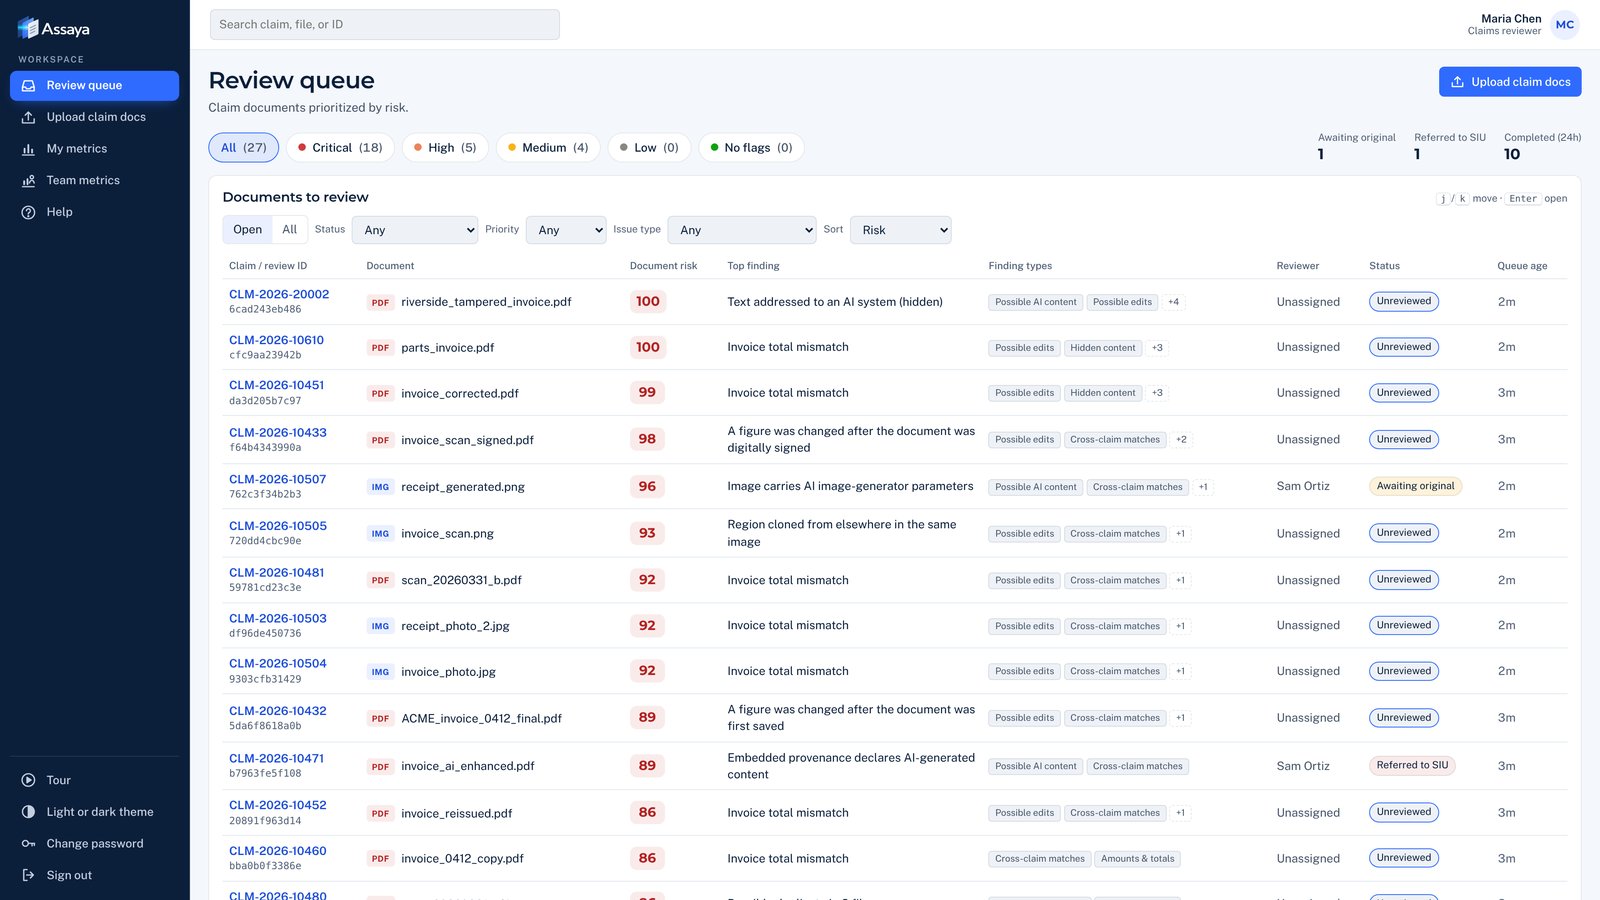Click the Assaya logo icon

[28, 28]
